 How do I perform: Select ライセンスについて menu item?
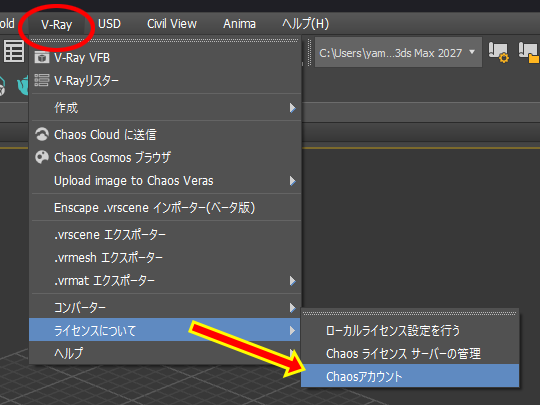click(165, 330)
